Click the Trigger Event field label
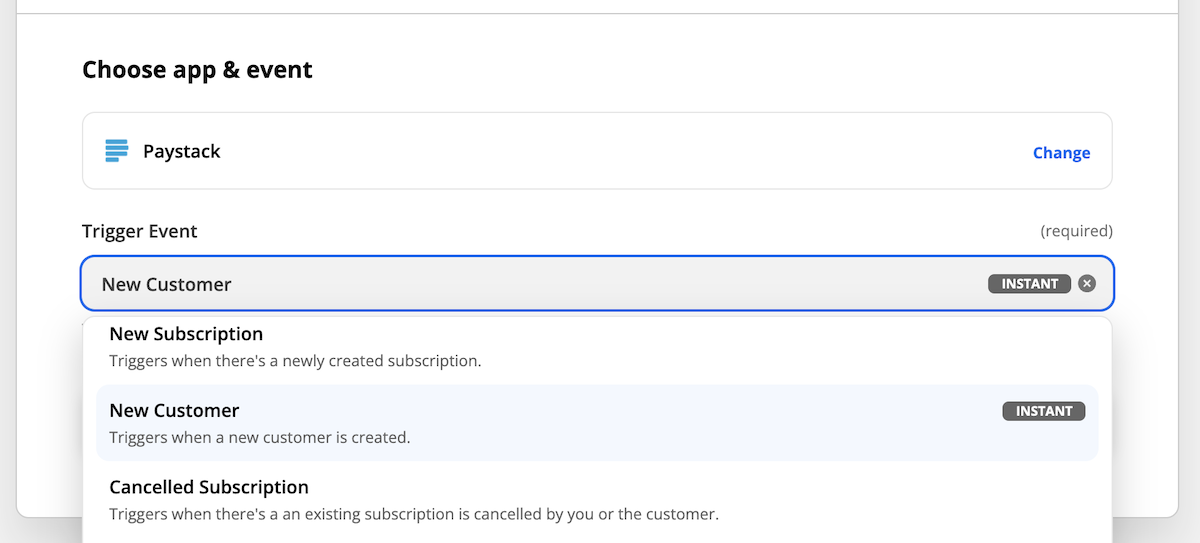Image resolution: width=1200 pixels, height=543 pixels. pyautogui.click(x=140, y=231)
